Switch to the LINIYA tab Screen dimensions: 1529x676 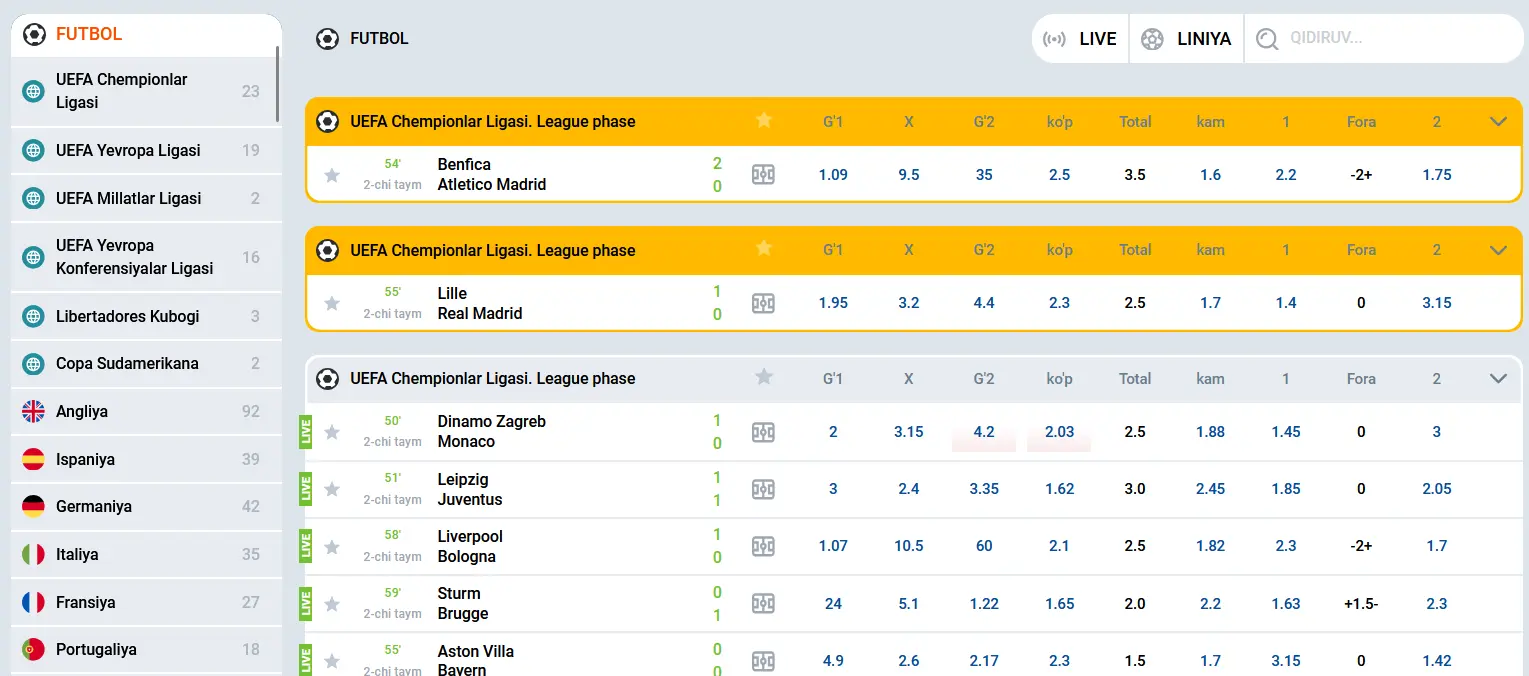pos(1187,39)
